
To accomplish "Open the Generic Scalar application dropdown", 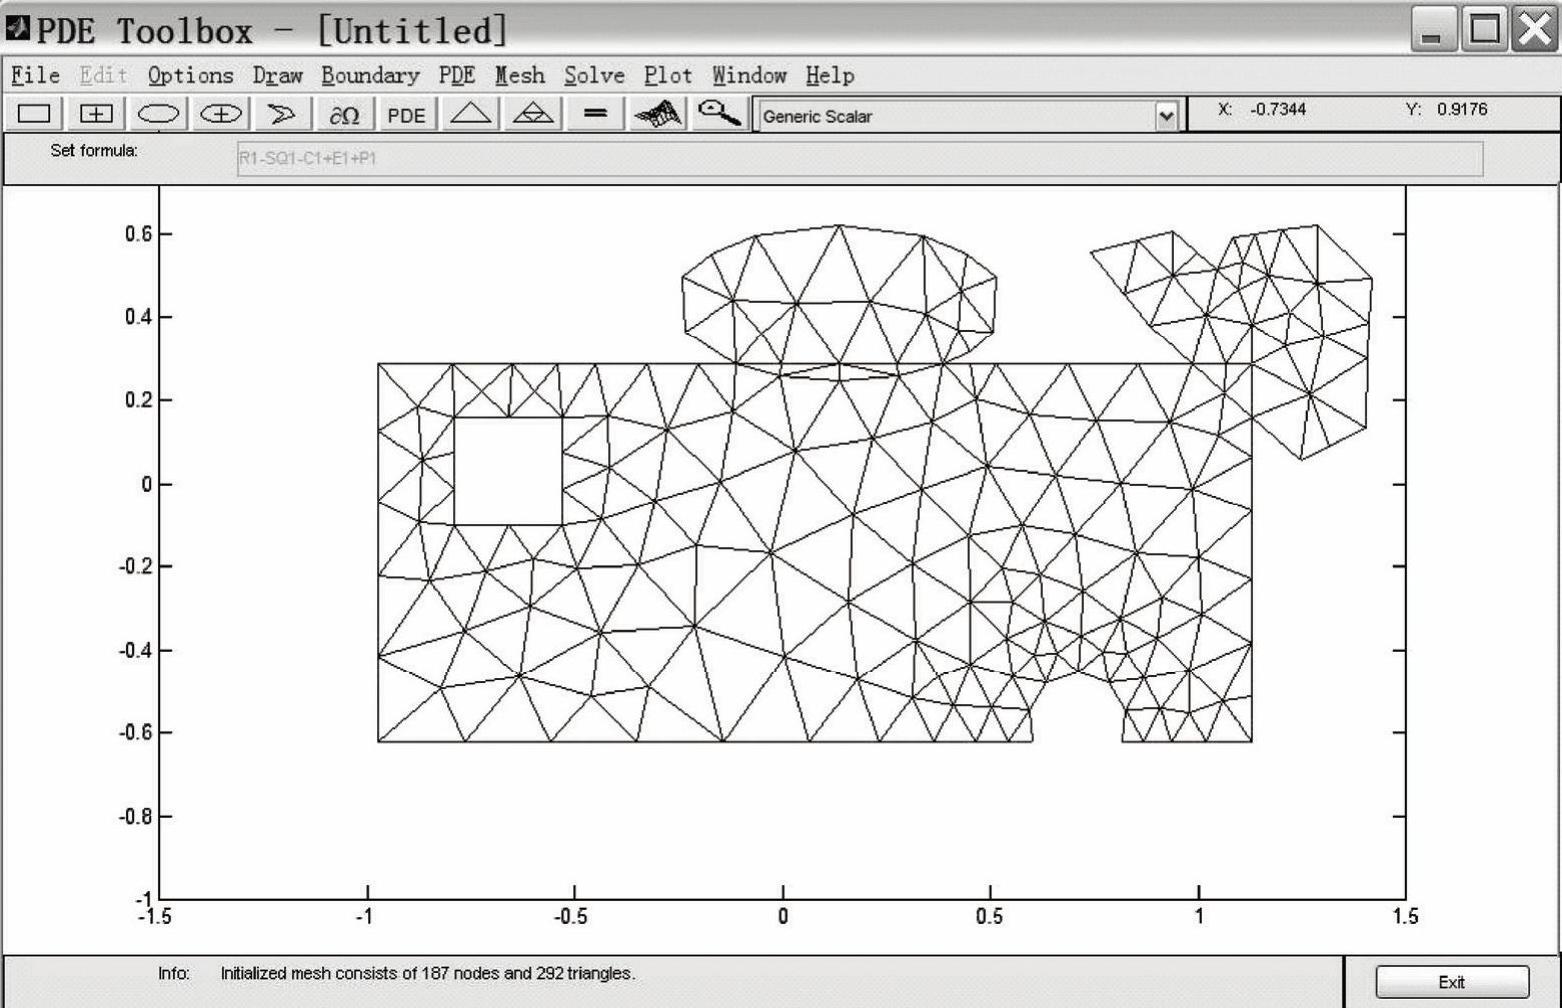I will [x=1166, y=116].
